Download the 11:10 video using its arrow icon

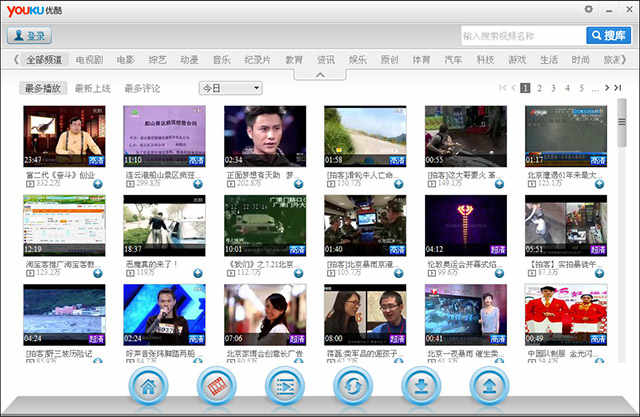point(198,184)
